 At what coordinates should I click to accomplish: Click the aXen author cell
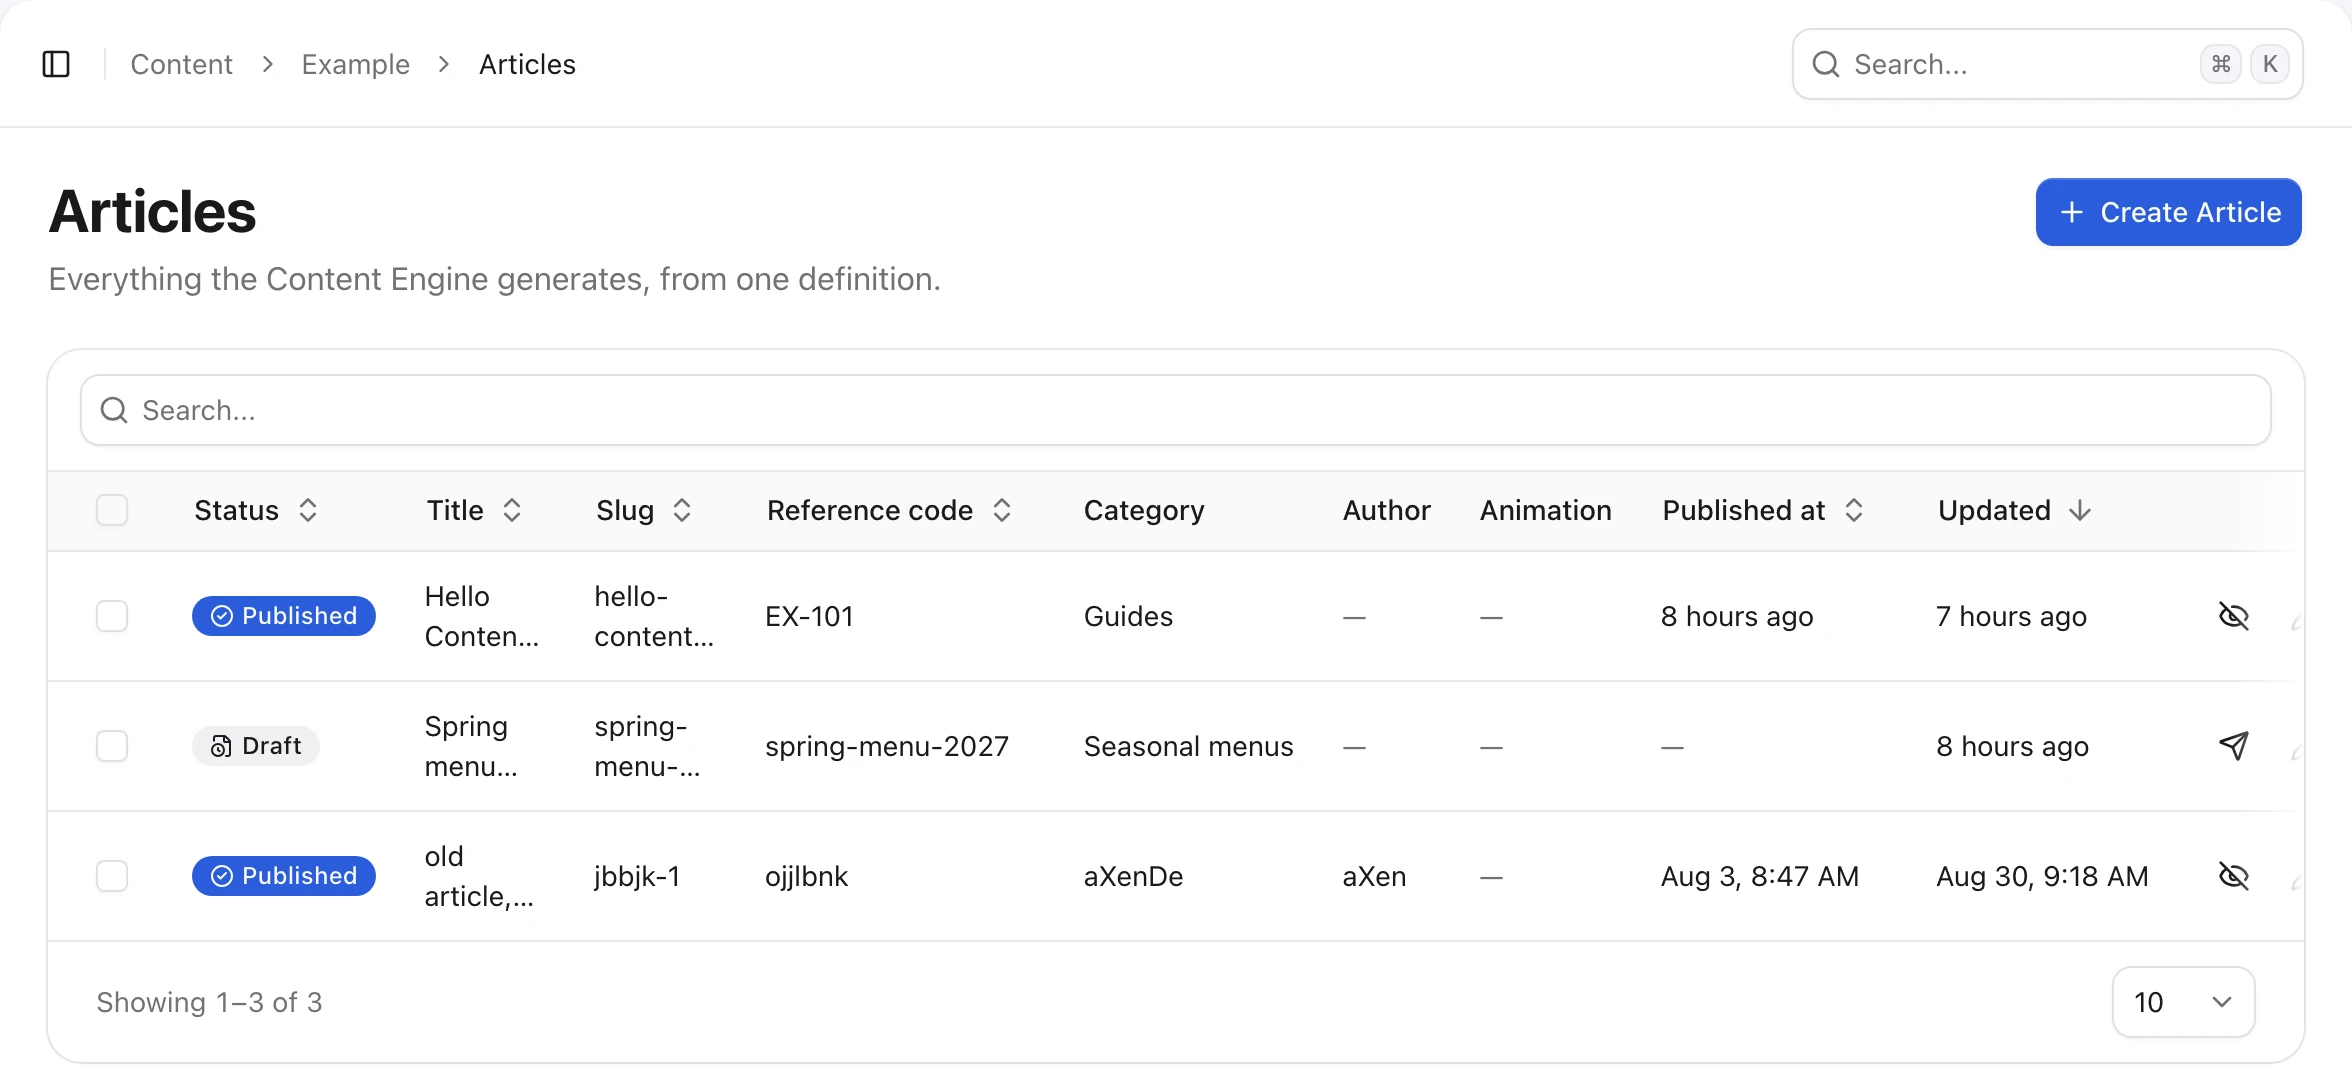click(1374, 876)
